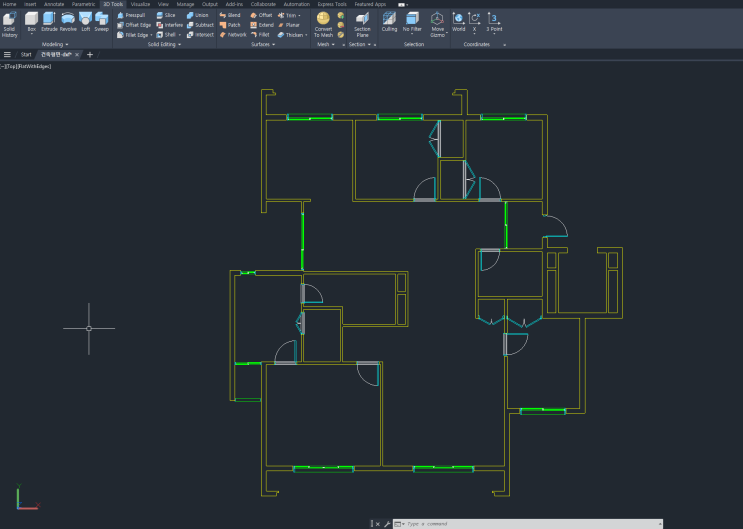The image size is (743, 529).
Task: Apply the Subtract boolean tool
Action: click(x=200, y=25)
